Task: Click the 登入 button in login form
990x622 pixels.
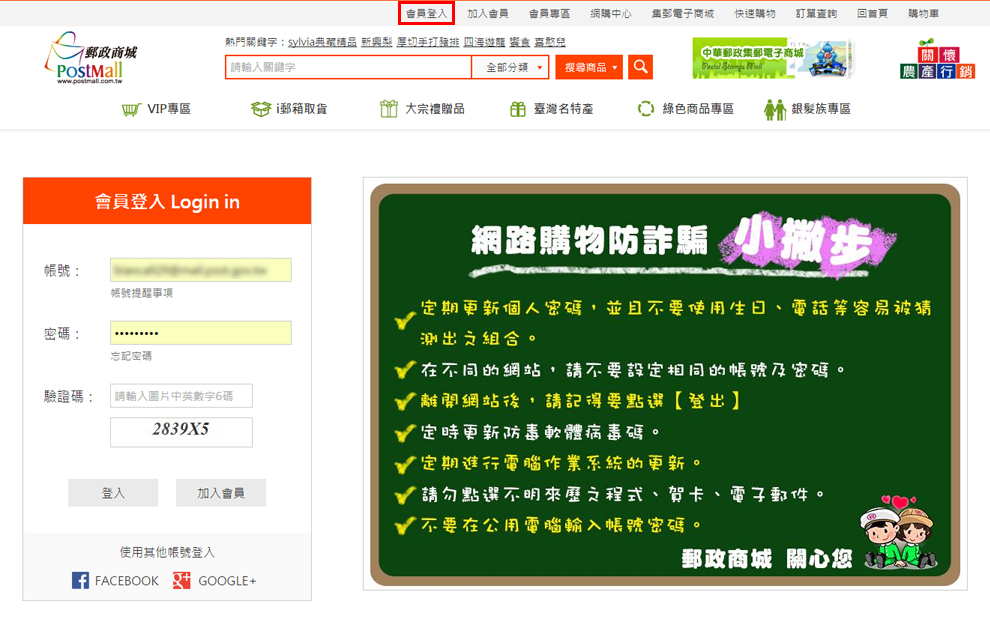Action: pyautogui.click(x=113, y=493)
